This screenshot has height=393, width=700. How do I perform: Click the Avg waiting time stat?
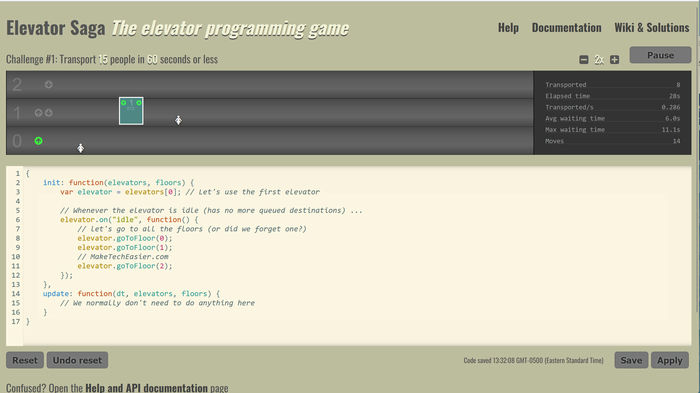(x=612, y=118)
